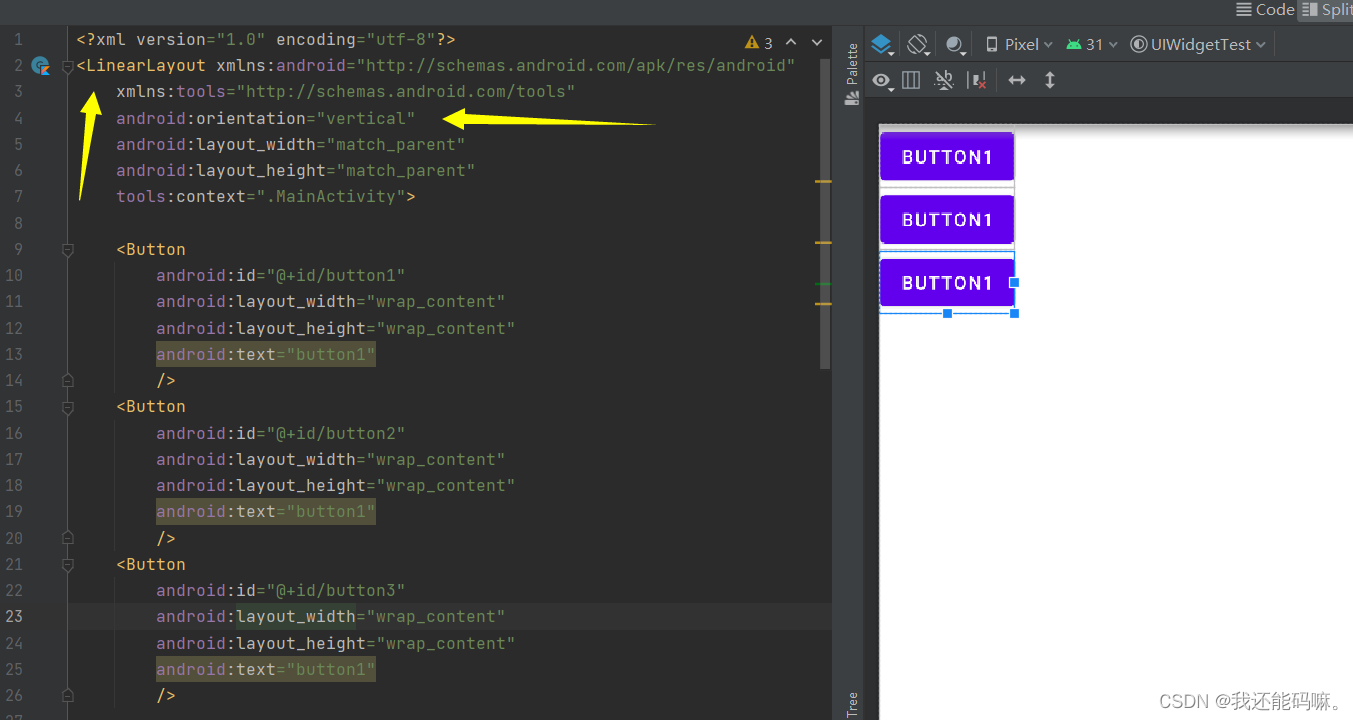This screenshot has width=1353, height=720.
Task: Collapse the Button fold on line 9
Action: (x=68, y=249)
